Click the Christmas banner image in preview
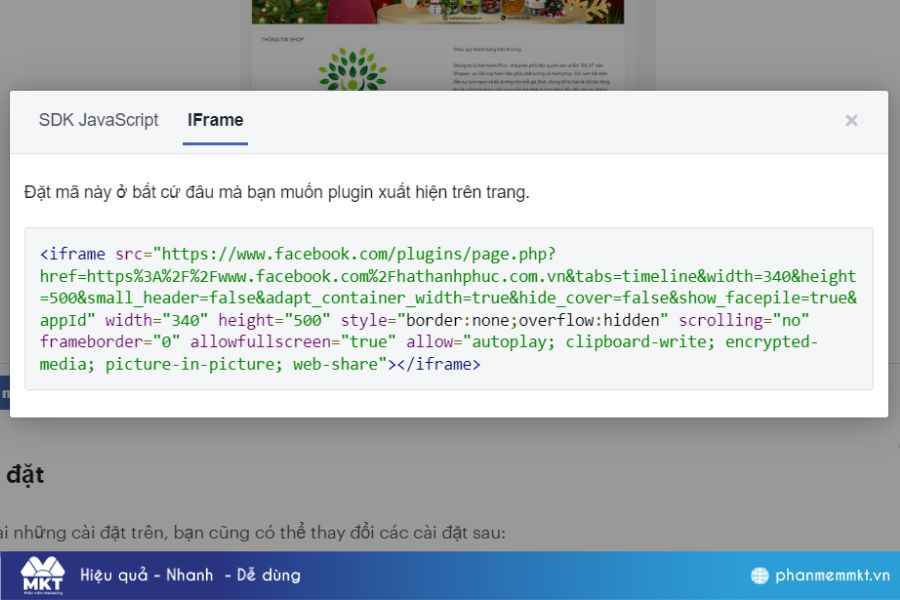The image size is (900, 600). click(x=437, y=11)
